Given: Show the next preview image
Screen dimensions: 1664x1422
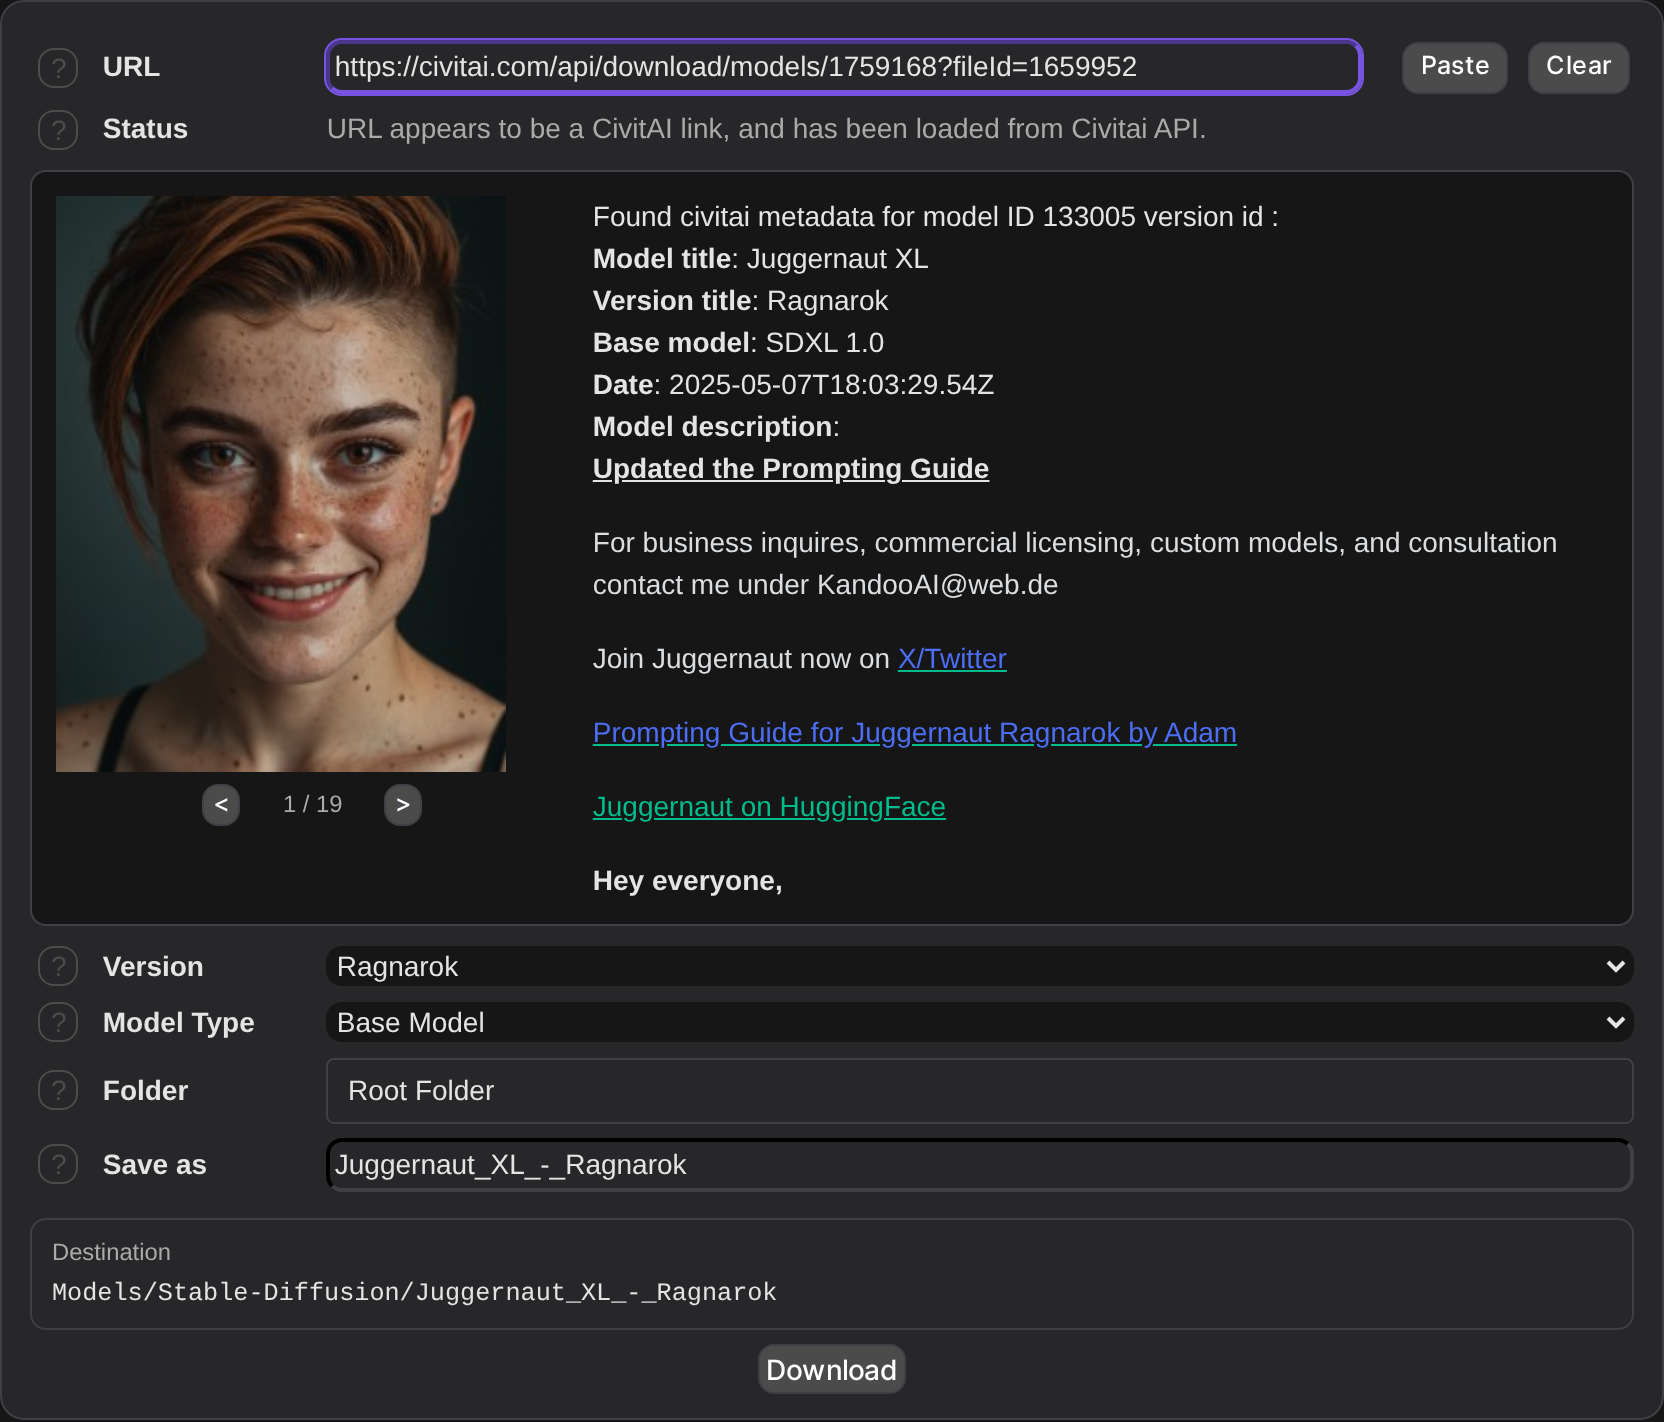Looking at the screenshot, I should point(403,805).
